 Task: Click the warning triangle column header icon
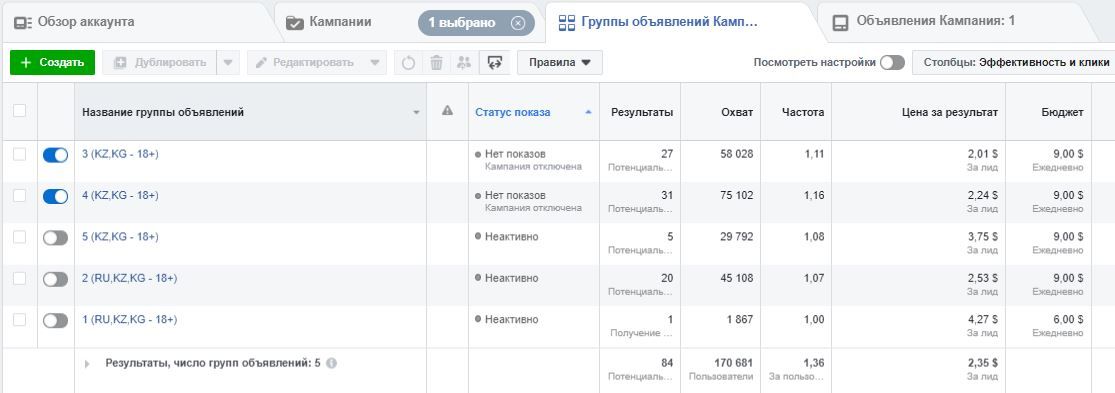(x=447, y=111)
